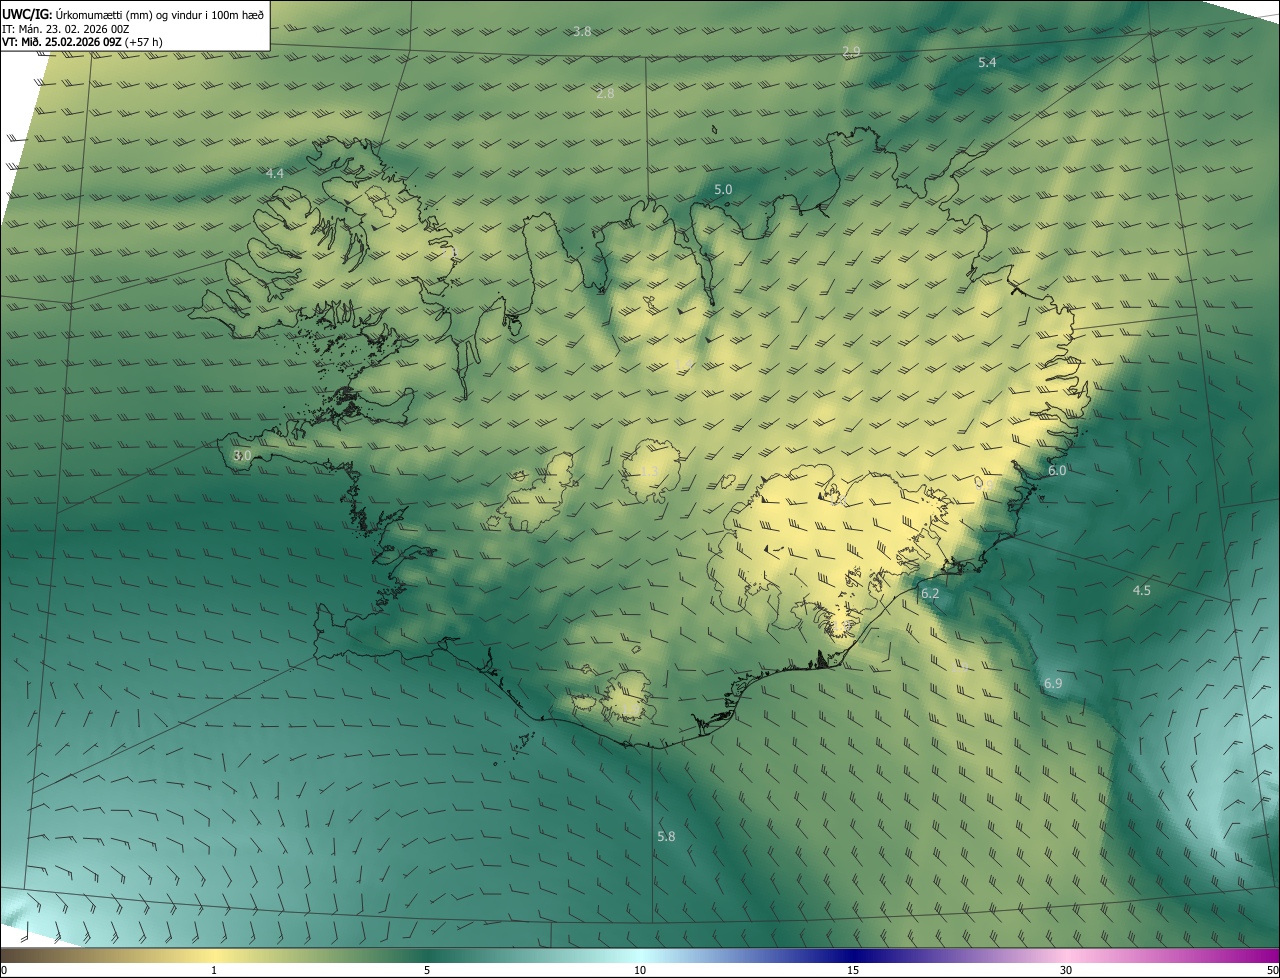Viewport: 1280px width, 978px height.
Task: Click the map value 5.4
Action: tap(987, 63)
